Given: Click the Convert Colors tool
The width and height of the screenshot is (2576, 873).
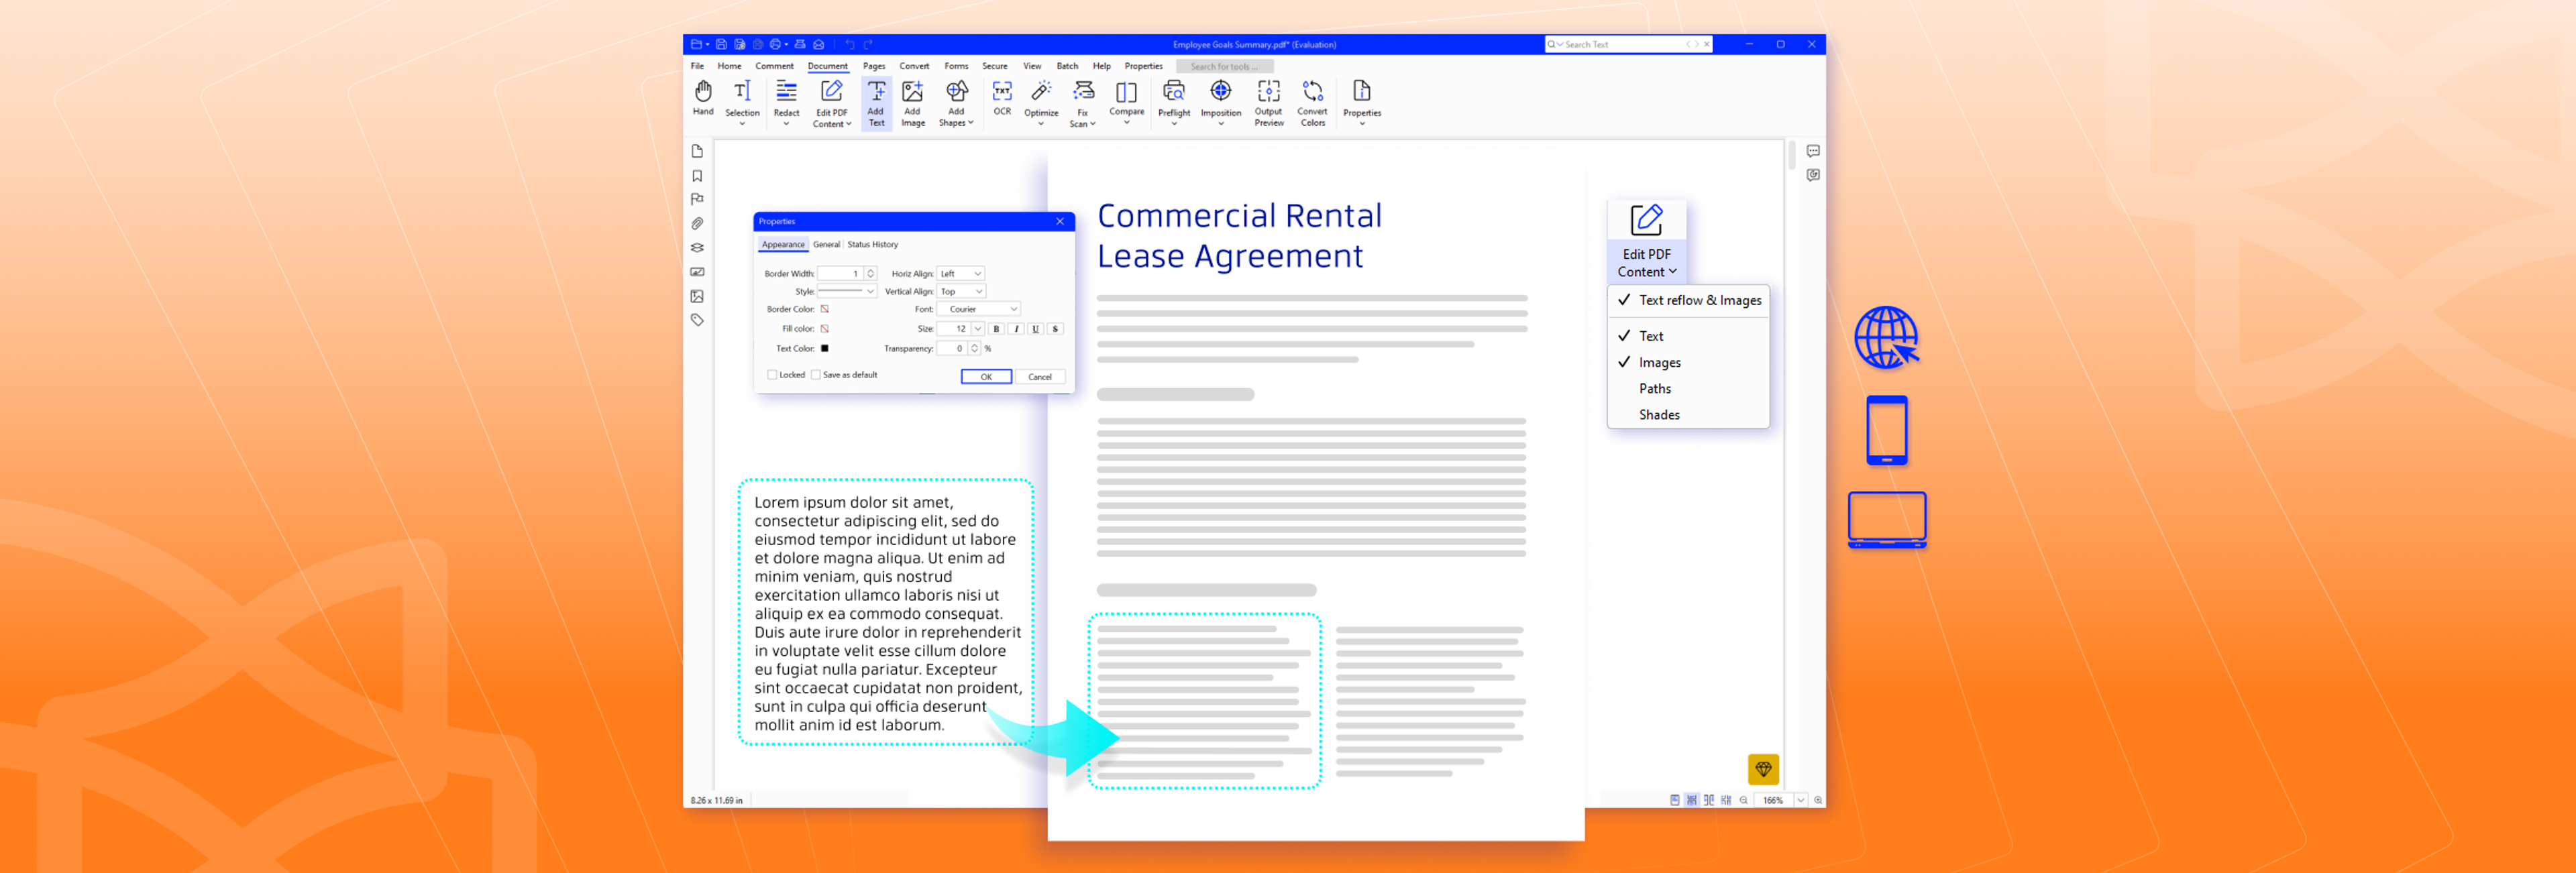Looking at the screenshot, I should tap(1312, 102).
